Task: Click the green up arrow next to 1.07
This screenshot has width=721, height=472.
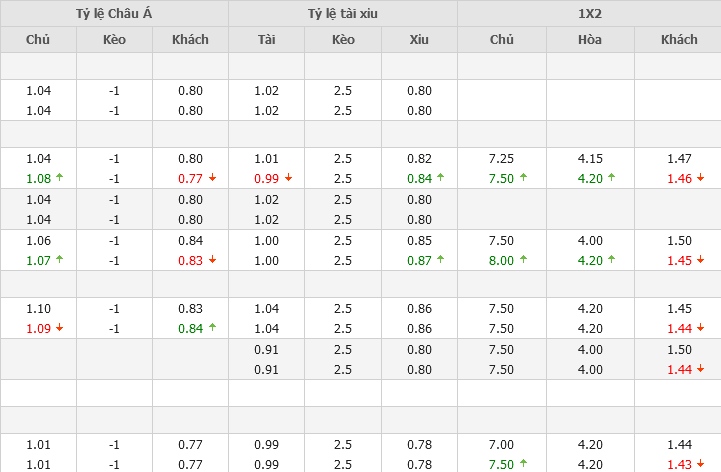Action: coord(59,260)
